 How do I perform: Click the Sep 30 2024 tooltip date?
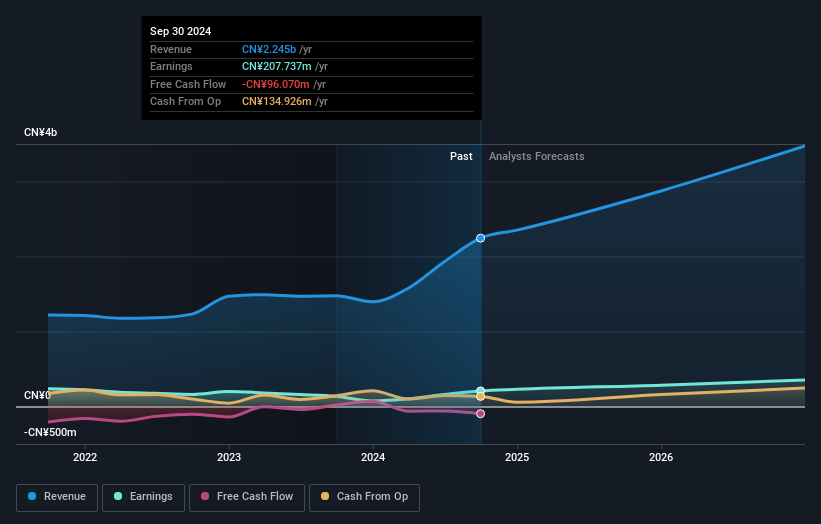pos(181,31)
